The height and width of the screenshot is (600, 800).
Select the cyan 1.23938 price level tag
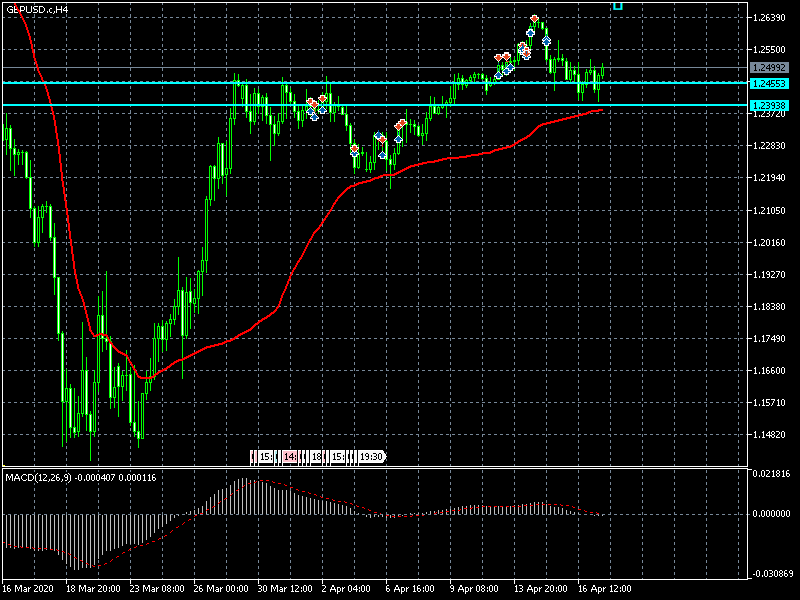(773, 105)
